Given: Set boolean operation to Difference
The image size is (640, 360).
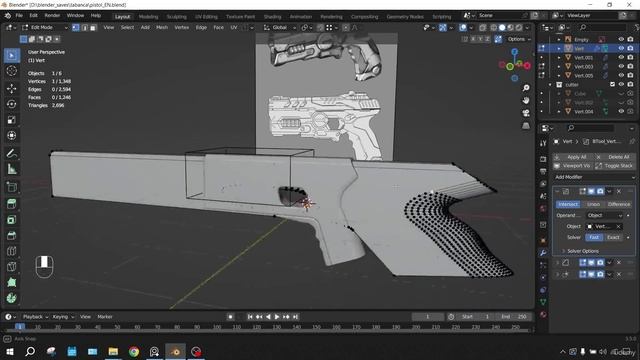Looking at the screenshot, I should pos(618,204).
